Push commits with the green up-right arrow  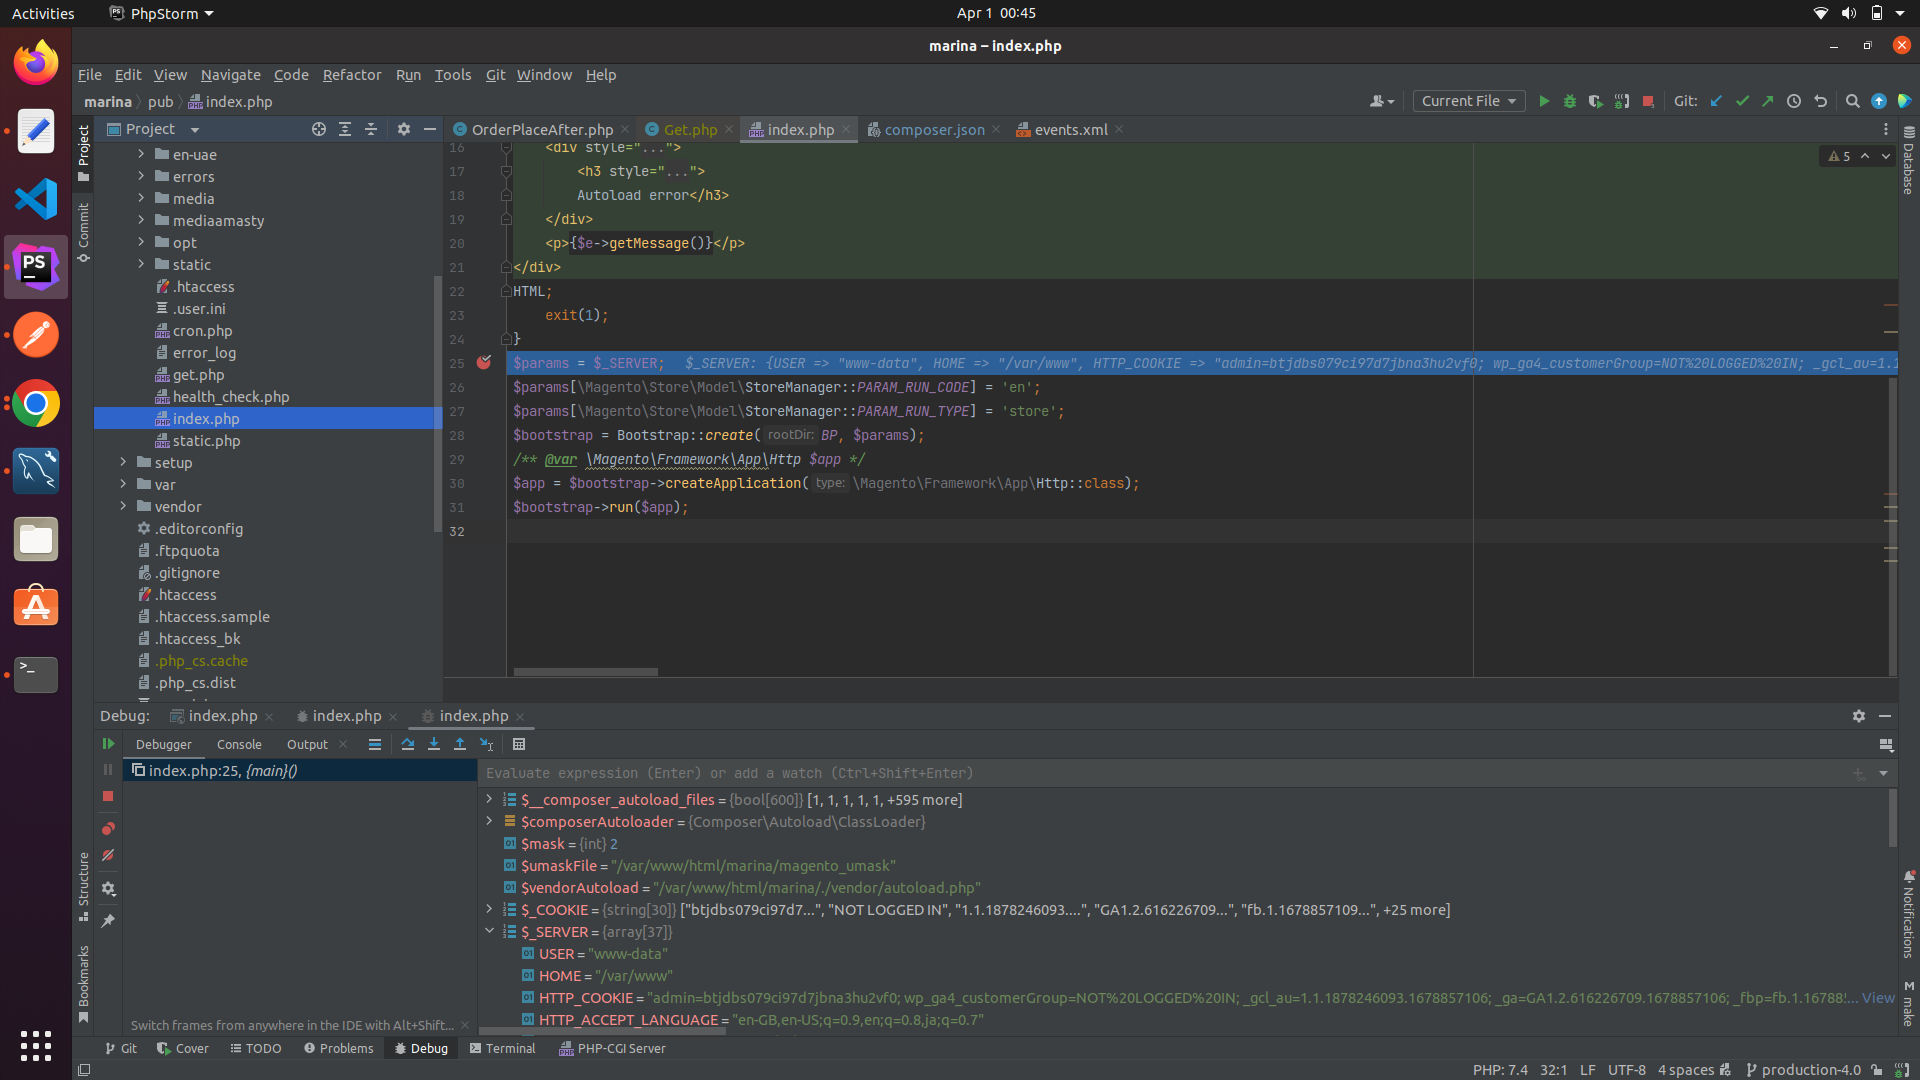[1768, 101]
